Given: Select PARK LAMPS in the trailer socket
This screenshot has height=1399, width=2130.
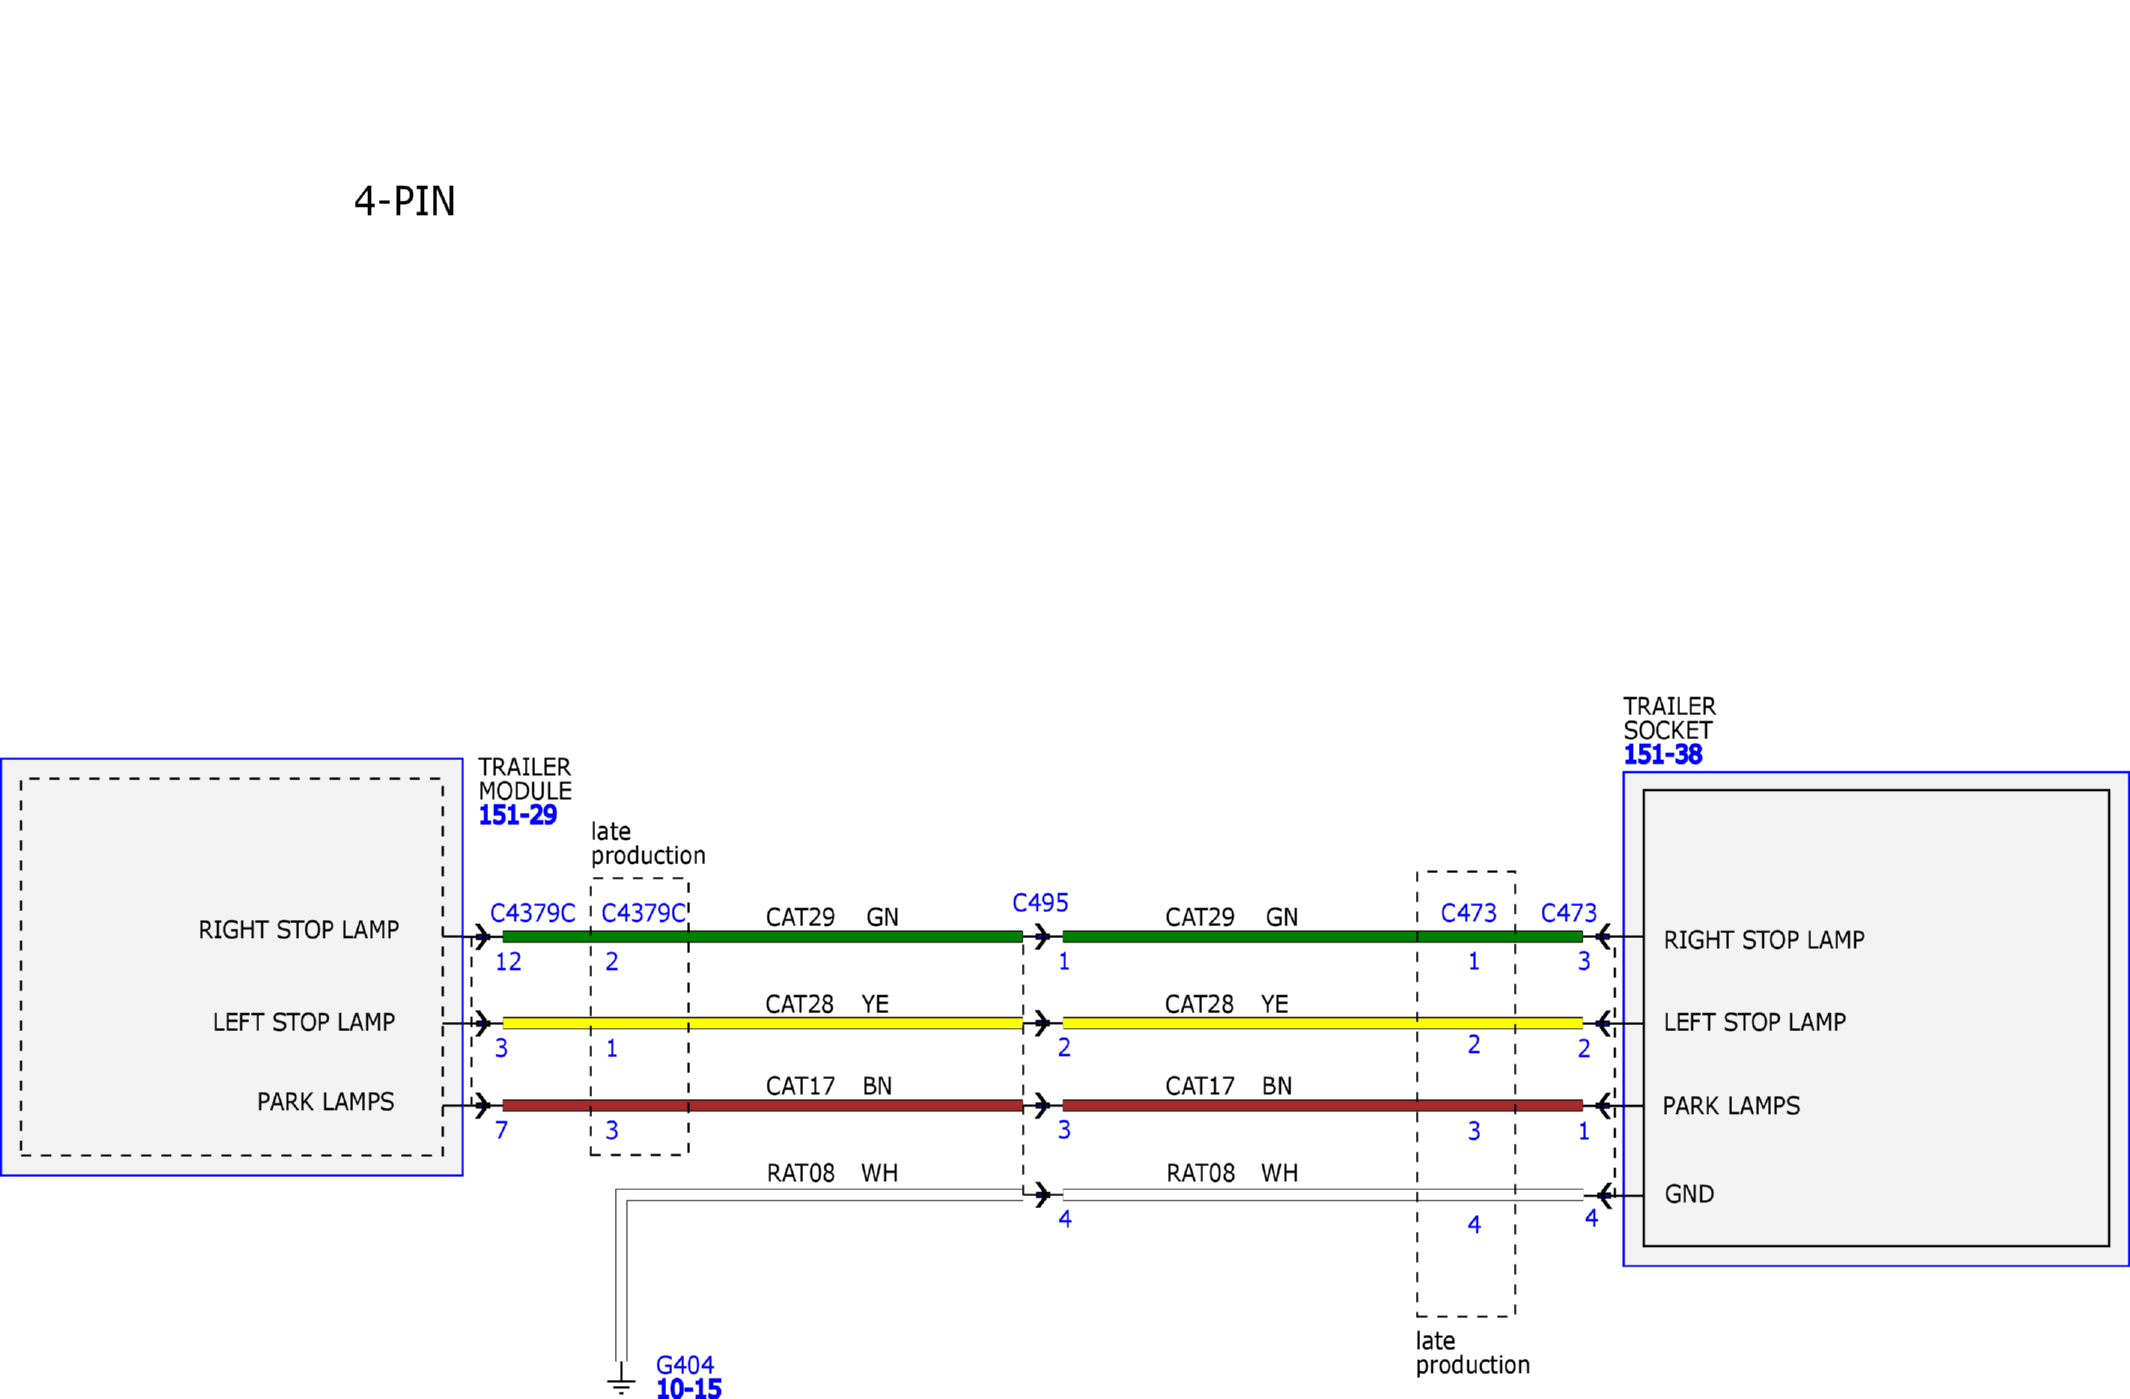Looking at the screenshot, I should [1731, 1106].
